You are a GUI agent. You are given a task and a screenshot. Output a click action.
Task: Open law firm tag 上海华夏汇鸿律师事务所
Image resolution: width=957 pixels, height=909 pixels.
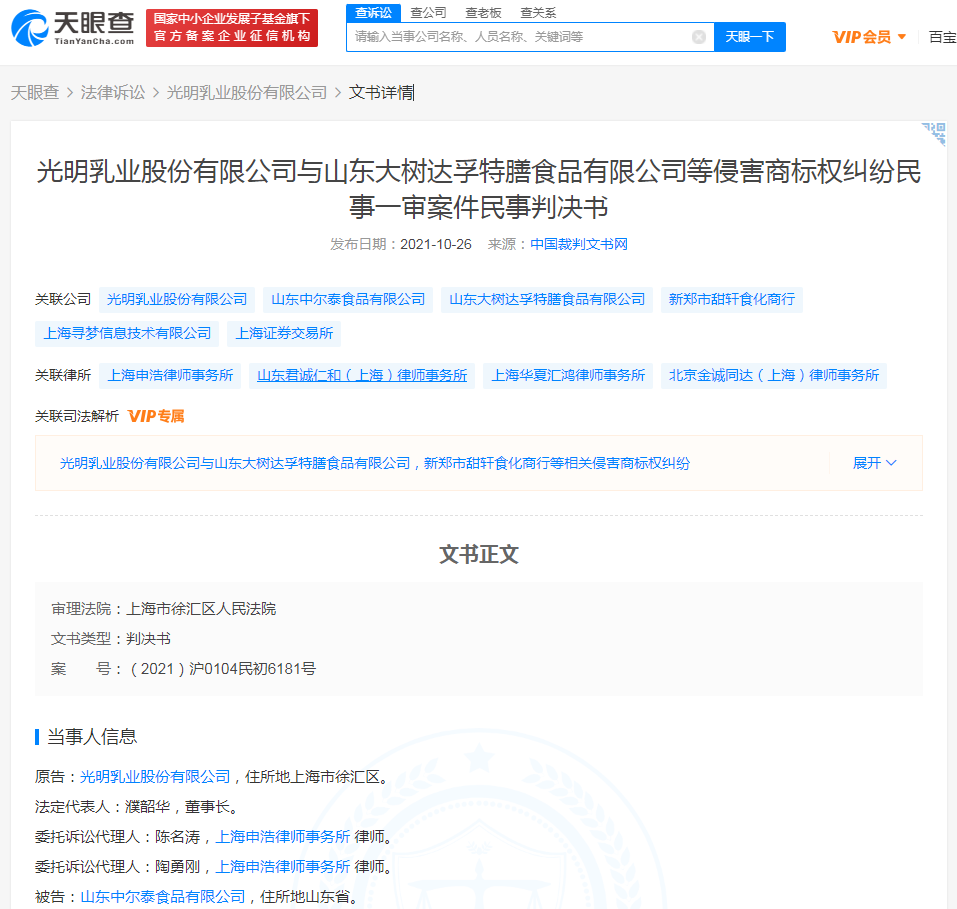568,375
